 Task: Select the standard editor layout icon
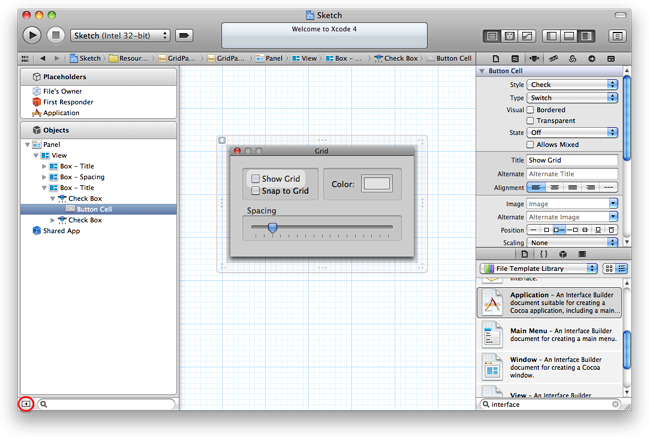pyautogui.click(x=492, y=35)
